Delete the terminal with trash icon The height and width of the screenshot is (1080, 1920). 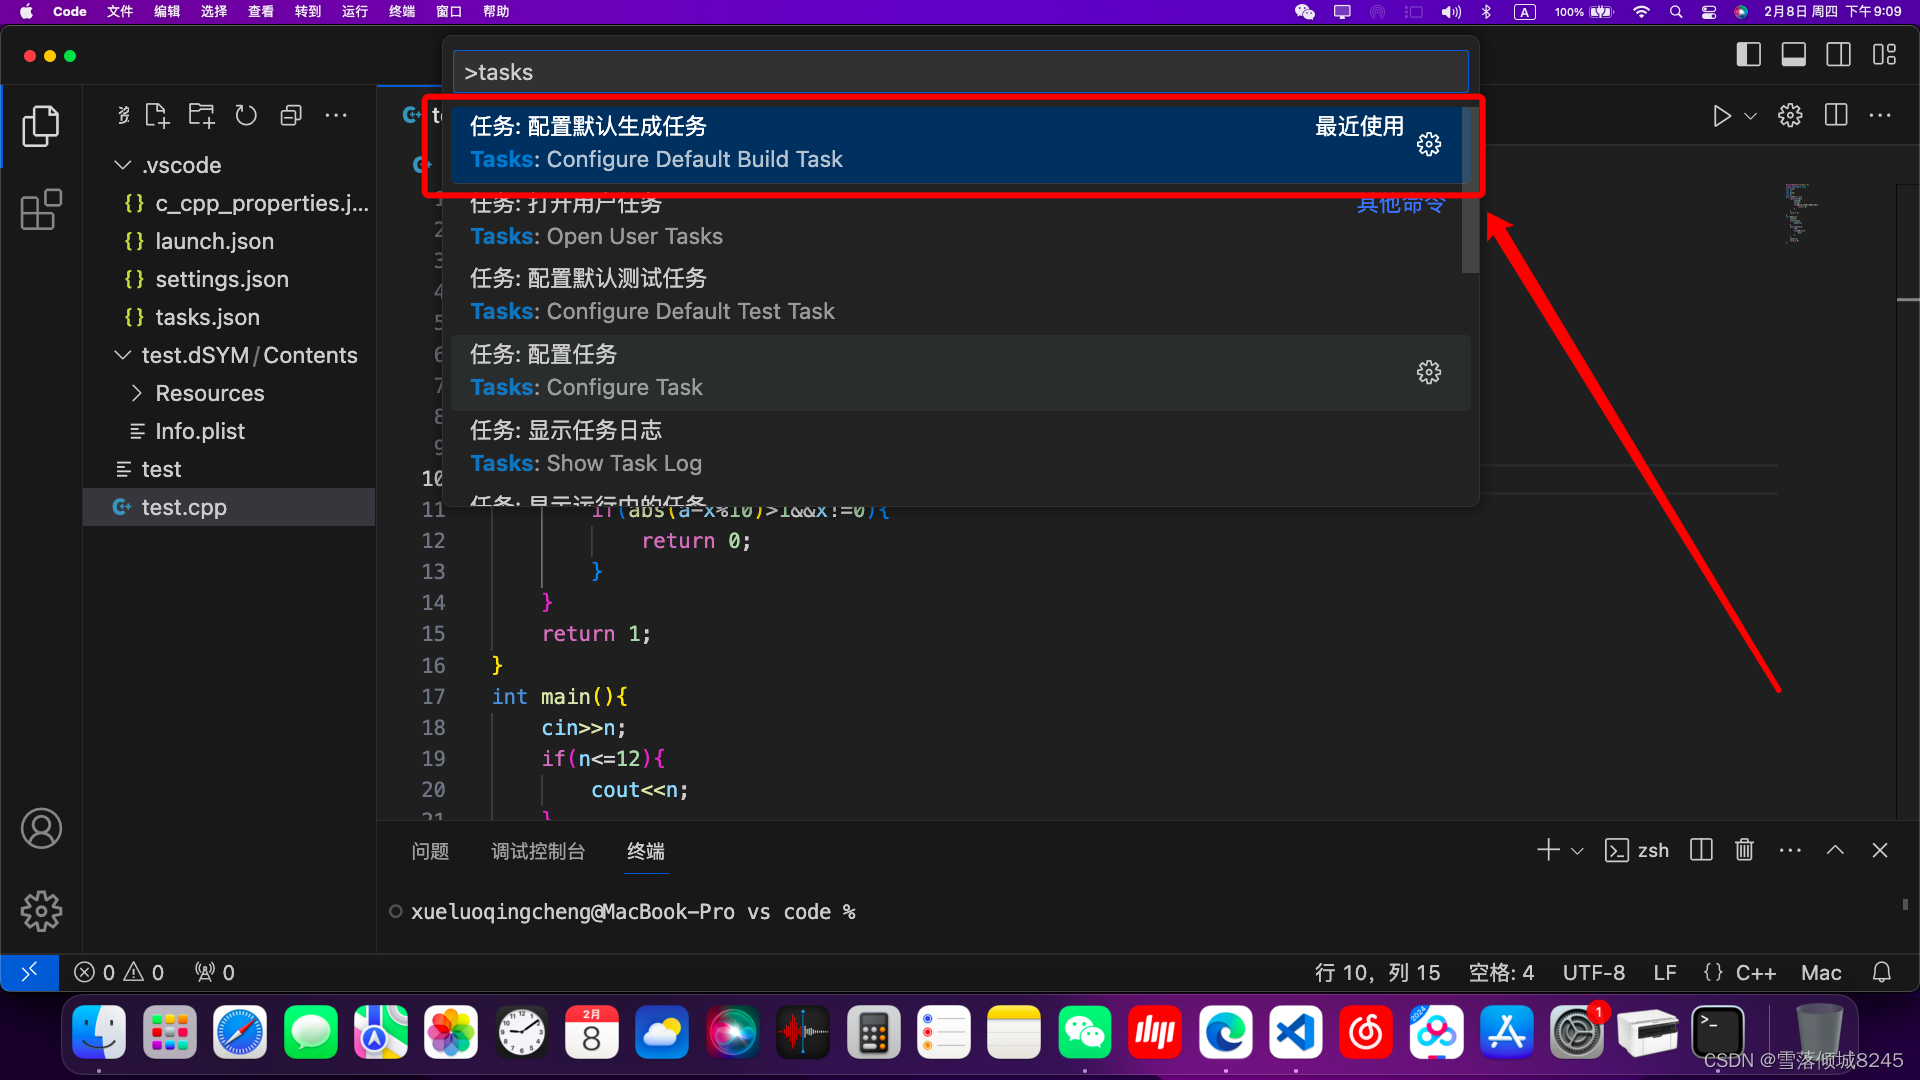pyautogui.click(x=1744, y=850)
